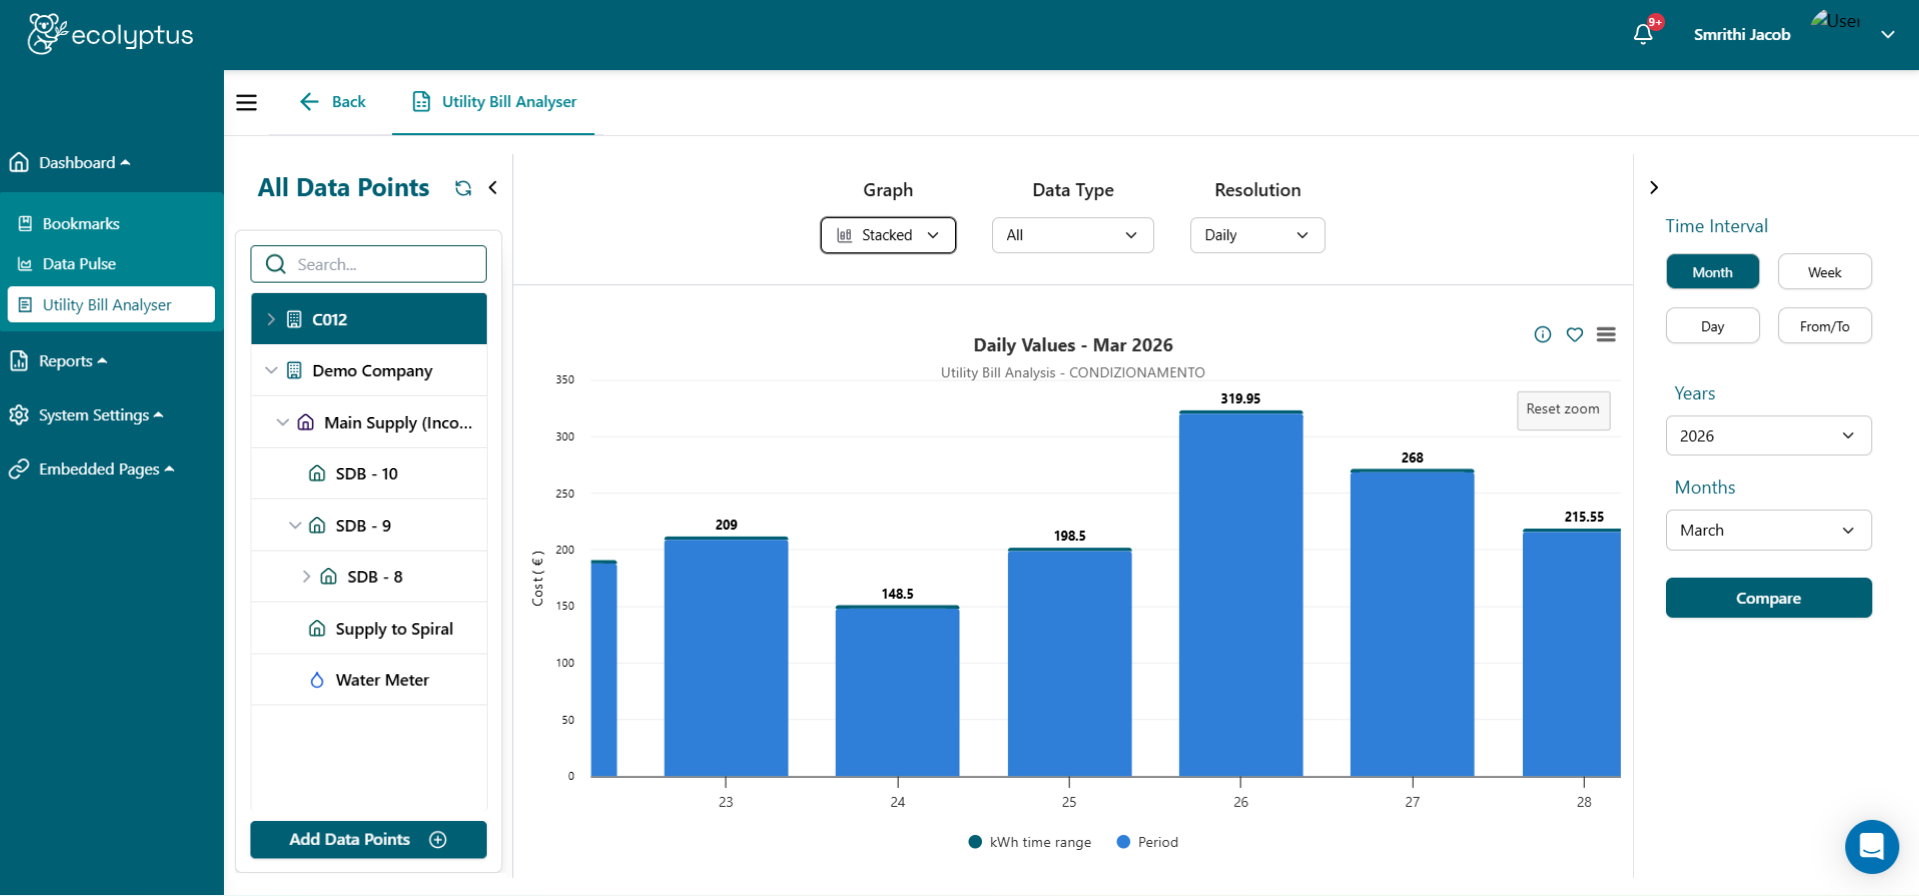Open the Graph type Stacked dropdown
Screen dimensions: 1919x896
point(888,235)
